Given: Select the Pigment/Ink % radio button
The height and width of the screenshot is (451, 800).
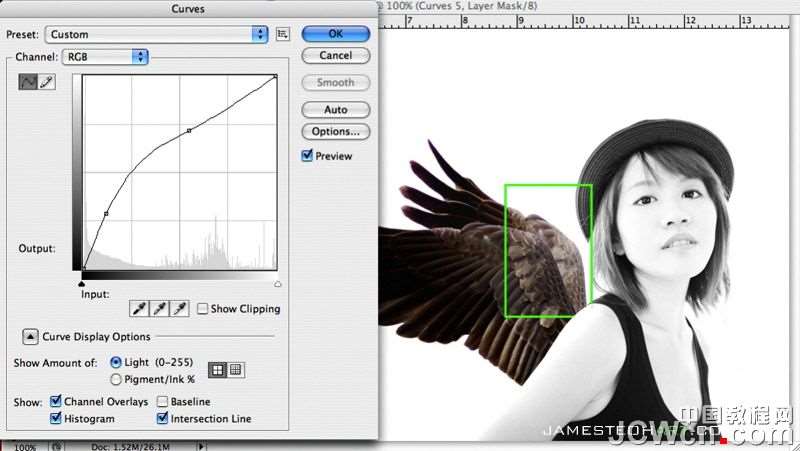Looking at the screenshot, I should (x=116, y=379).
